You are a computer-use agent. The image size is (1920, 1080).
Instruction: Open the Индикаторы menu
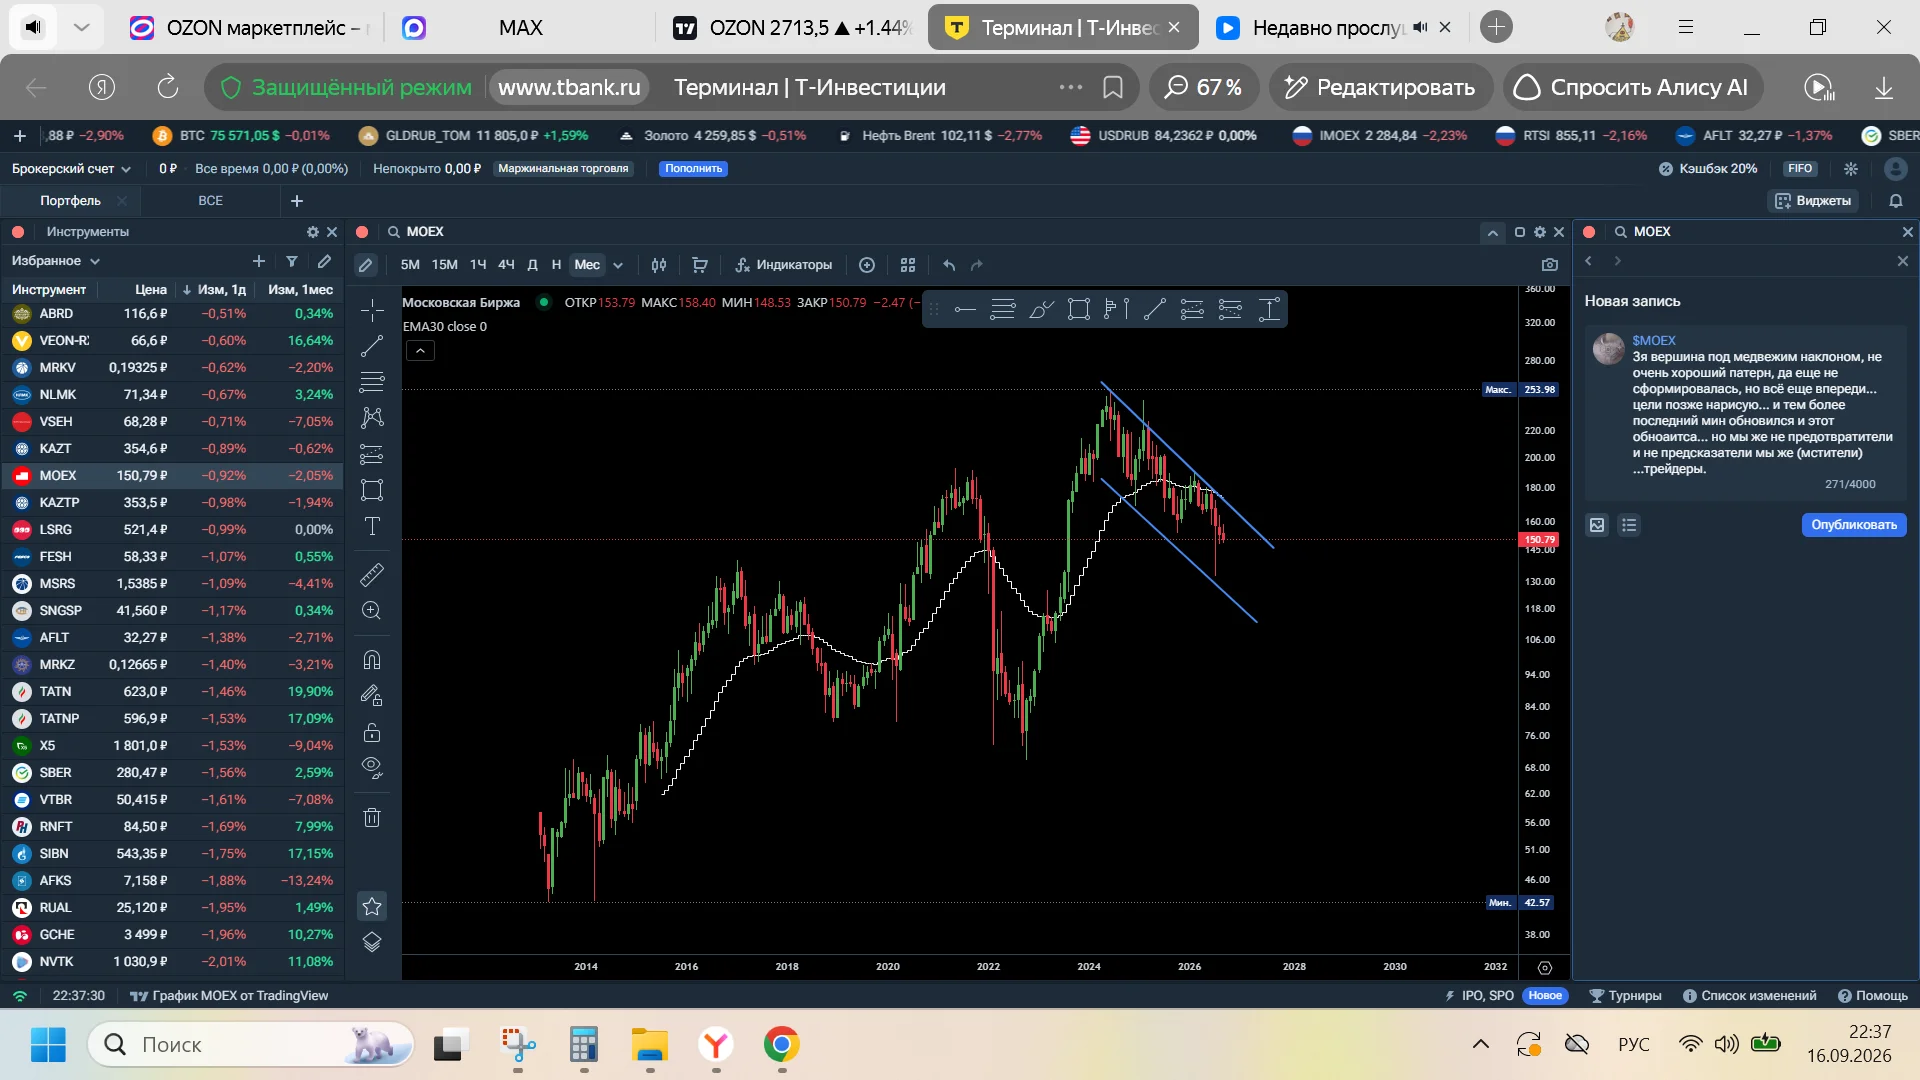(x=784, y=265)
